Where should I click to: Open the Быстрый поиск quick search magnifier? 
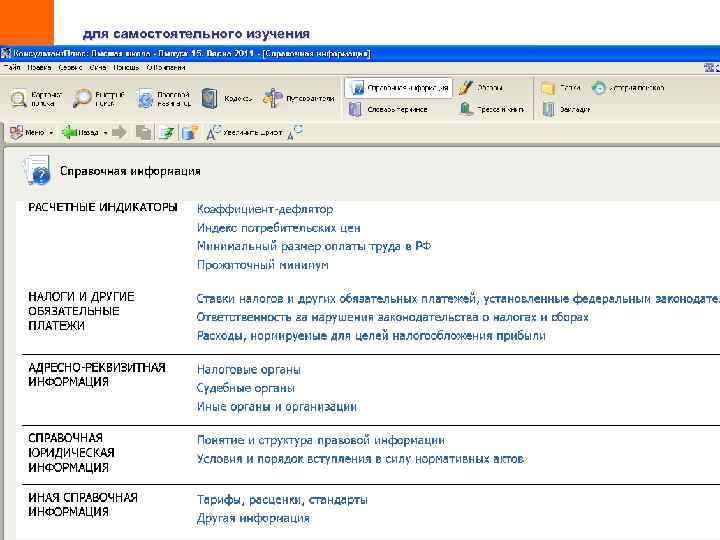83,98
